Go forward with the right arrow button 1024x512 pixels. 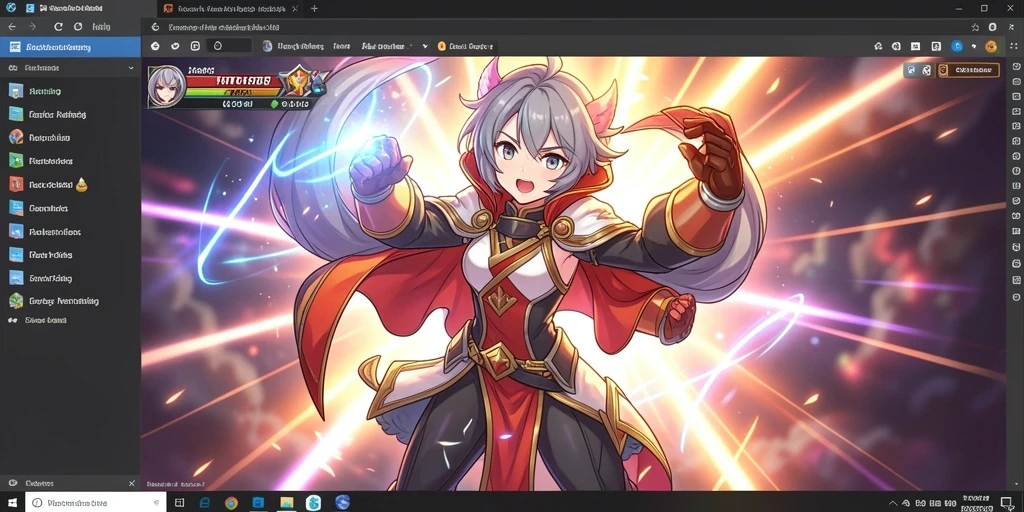tap(32, 27)
